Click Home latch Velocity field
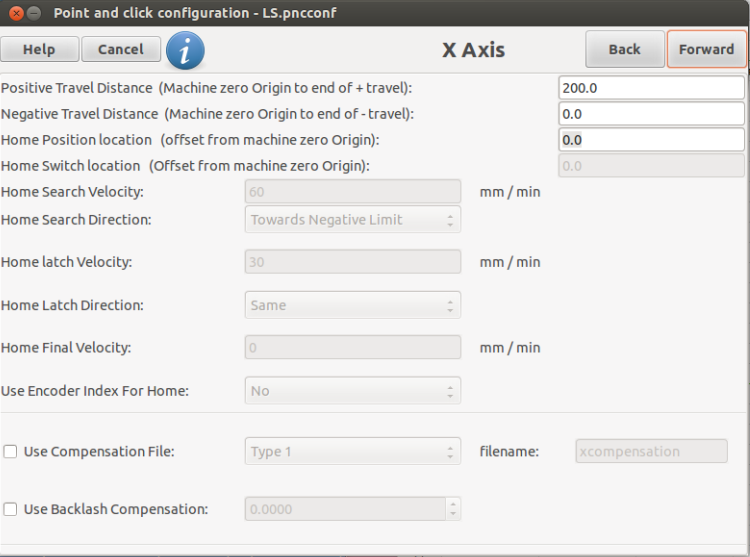 (x=353, y=262)
